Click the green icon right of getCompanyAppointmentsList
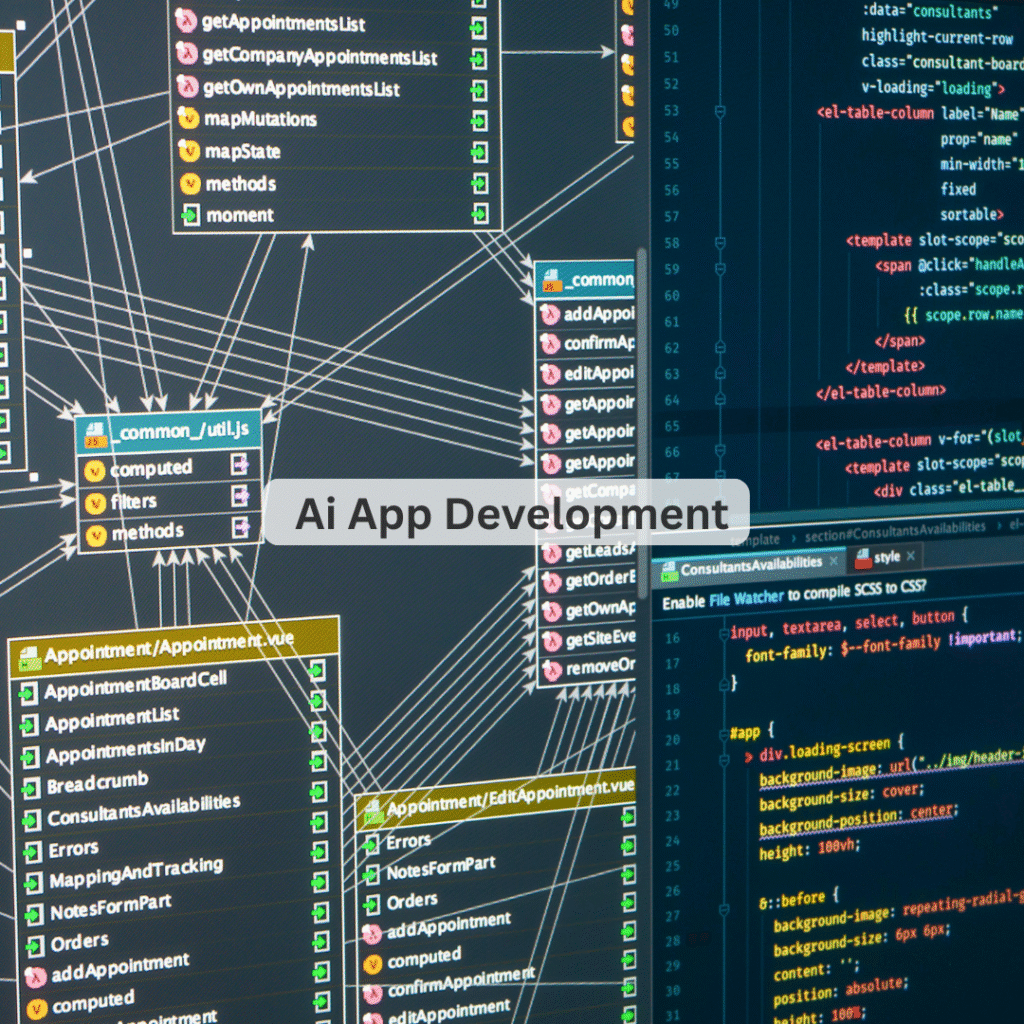This screenshot has height=1024, width=1024. point(478,59)
